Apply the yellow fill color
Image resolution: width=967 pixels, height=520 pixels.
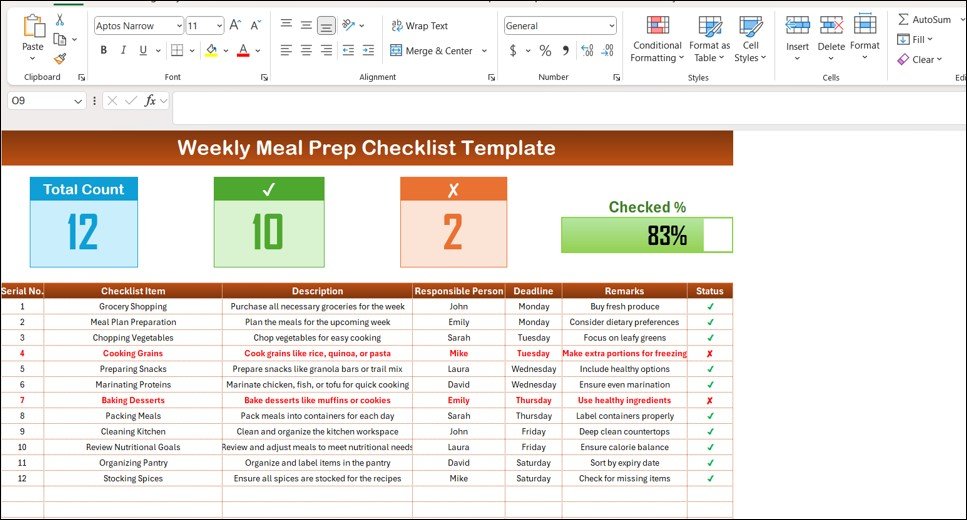coord(211,51)
